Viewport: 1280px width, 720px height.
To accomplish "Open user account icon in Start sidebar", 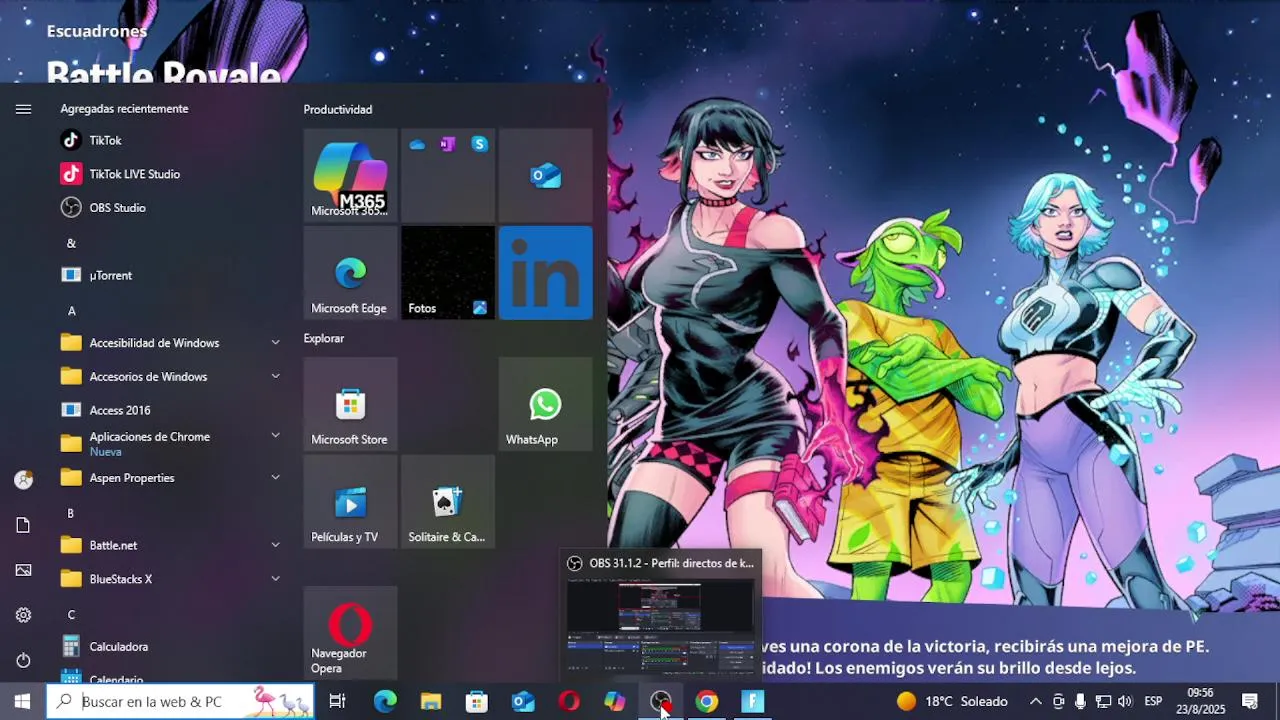I will [x=23, y=480].
